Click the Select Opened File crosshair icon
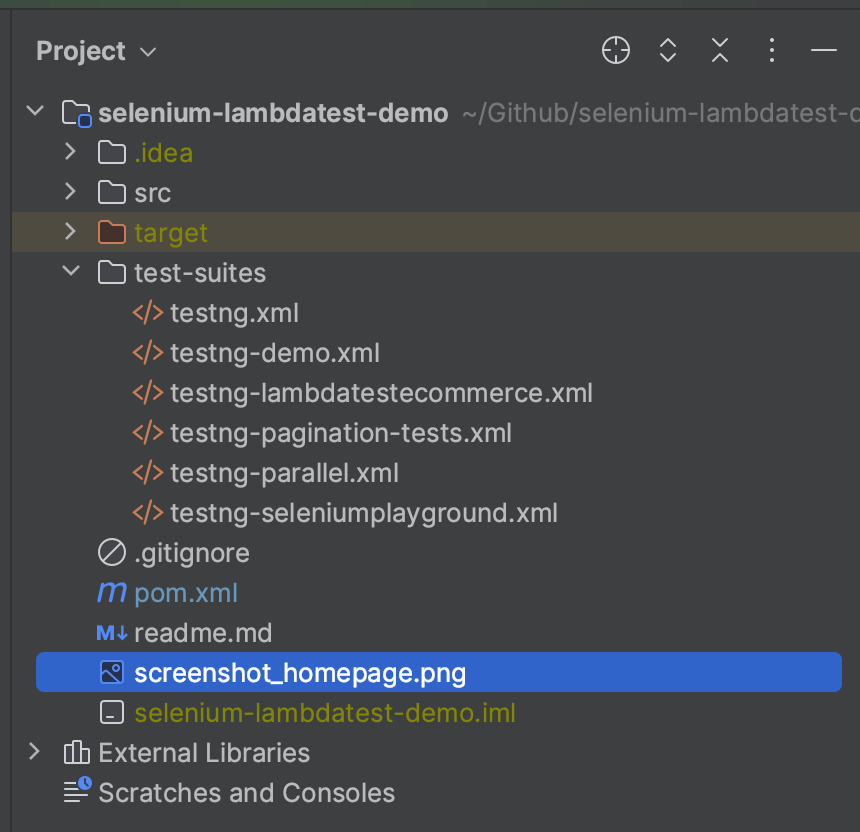860x832 pixels. (615, 50)
